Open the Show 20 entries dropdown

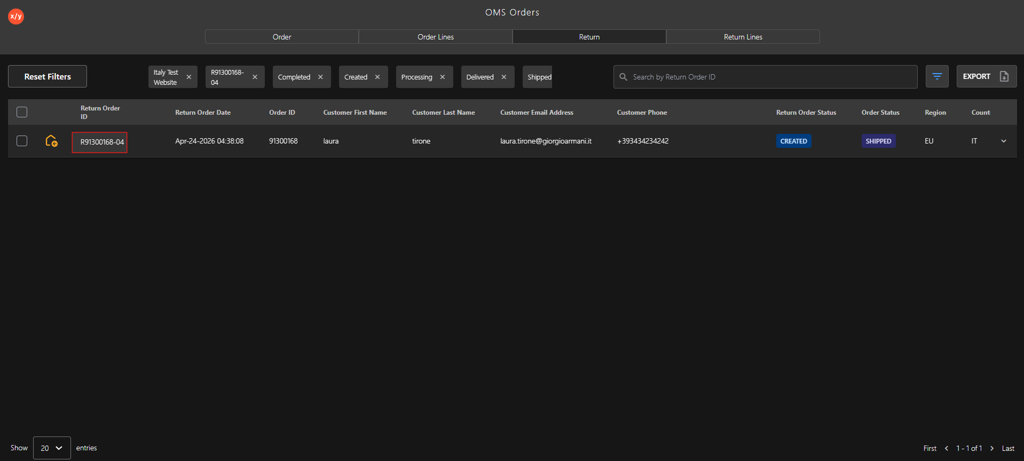pos(52,449)
